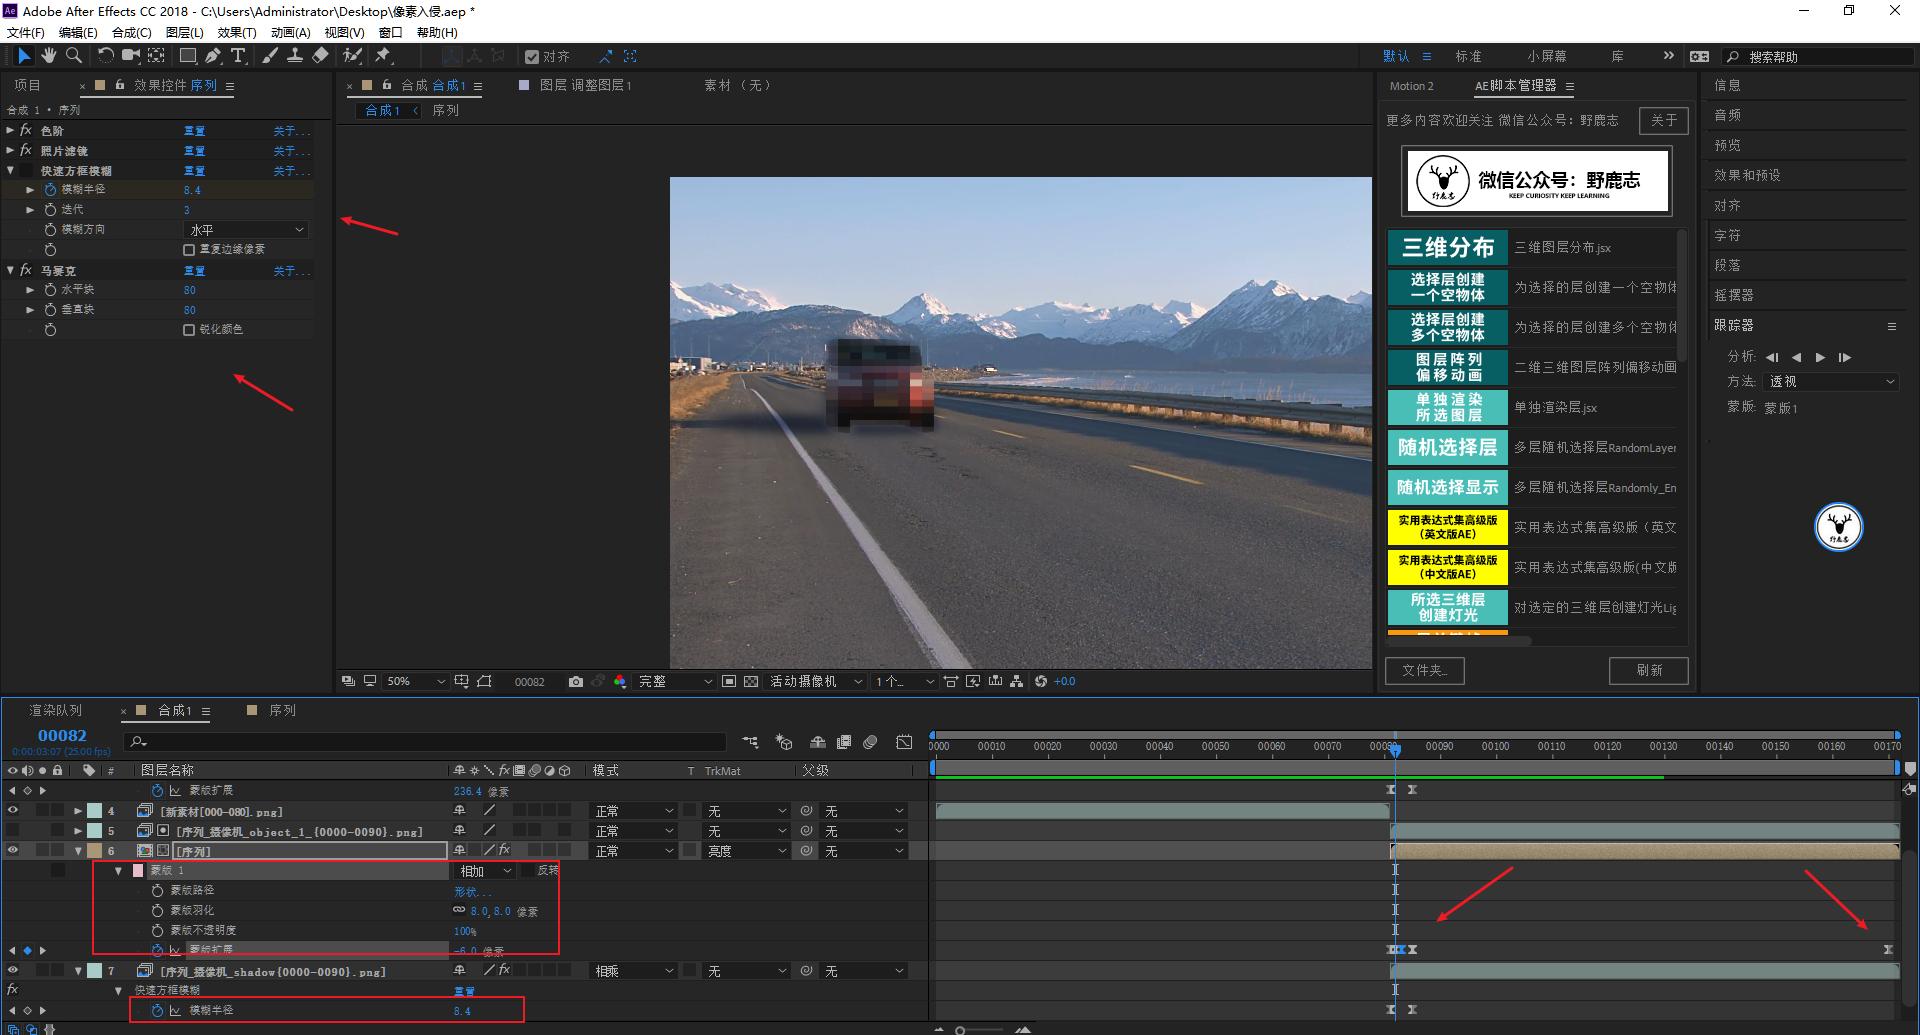Click the timeline layer search field
The width and height of the screenshot is (1920, 1035).
pyautogui.click(x=430, y=742)
